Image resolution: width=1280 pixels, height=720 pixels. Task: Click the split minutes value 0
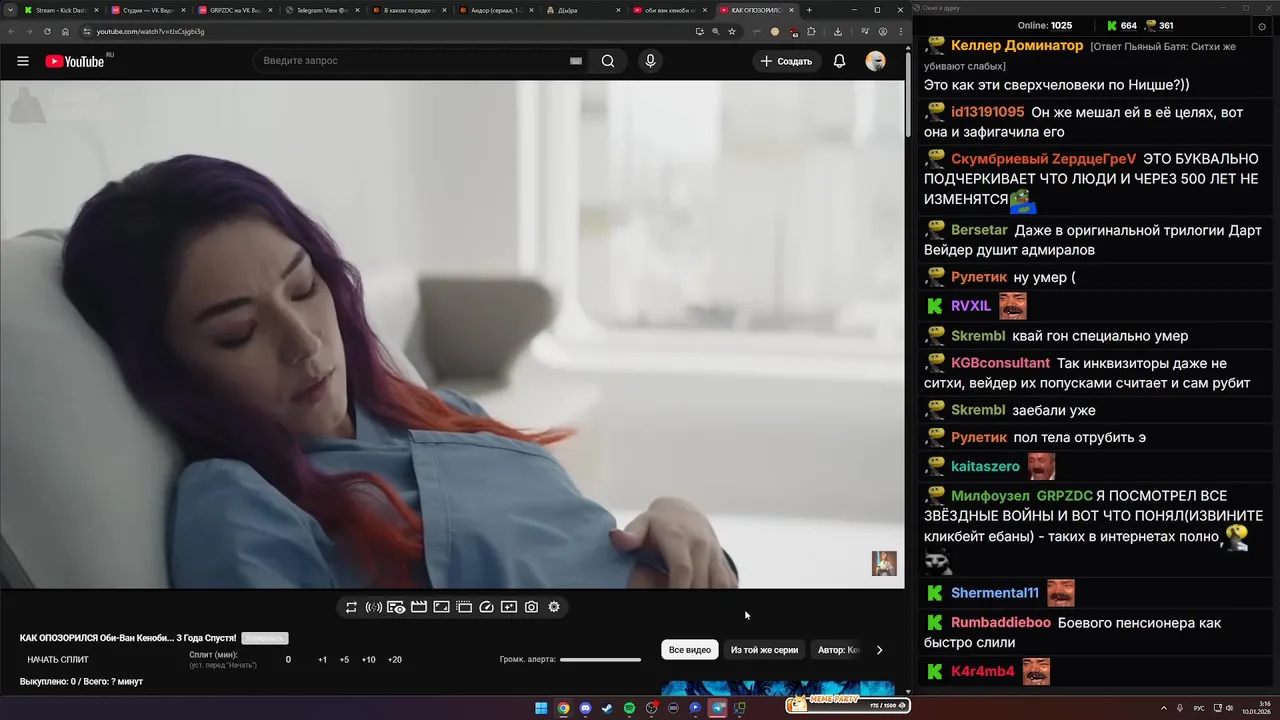coord(288,660)
